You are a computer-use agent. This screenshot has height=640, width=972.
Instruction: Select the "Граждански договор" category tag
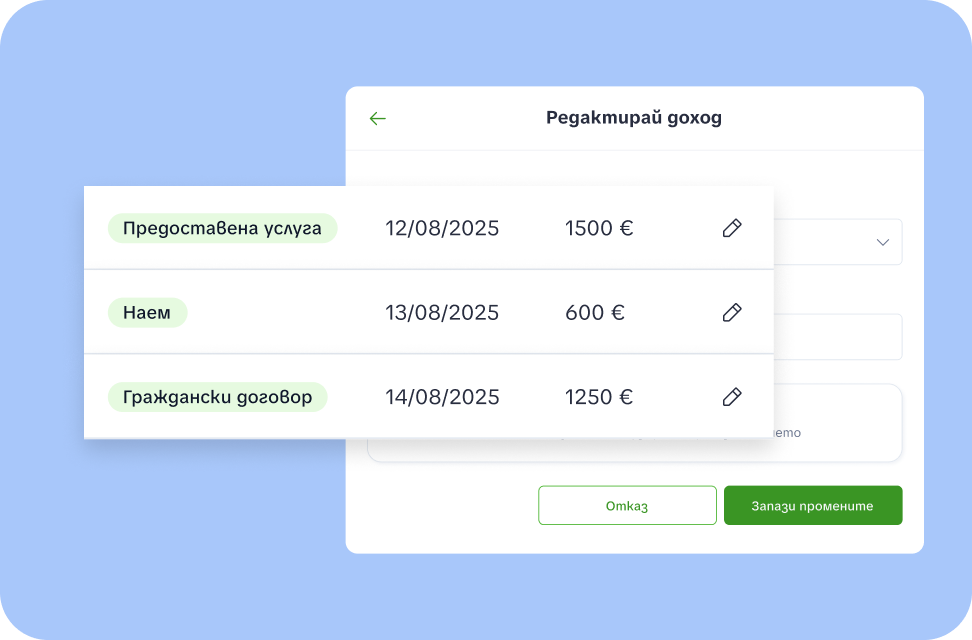pos(217,397)
